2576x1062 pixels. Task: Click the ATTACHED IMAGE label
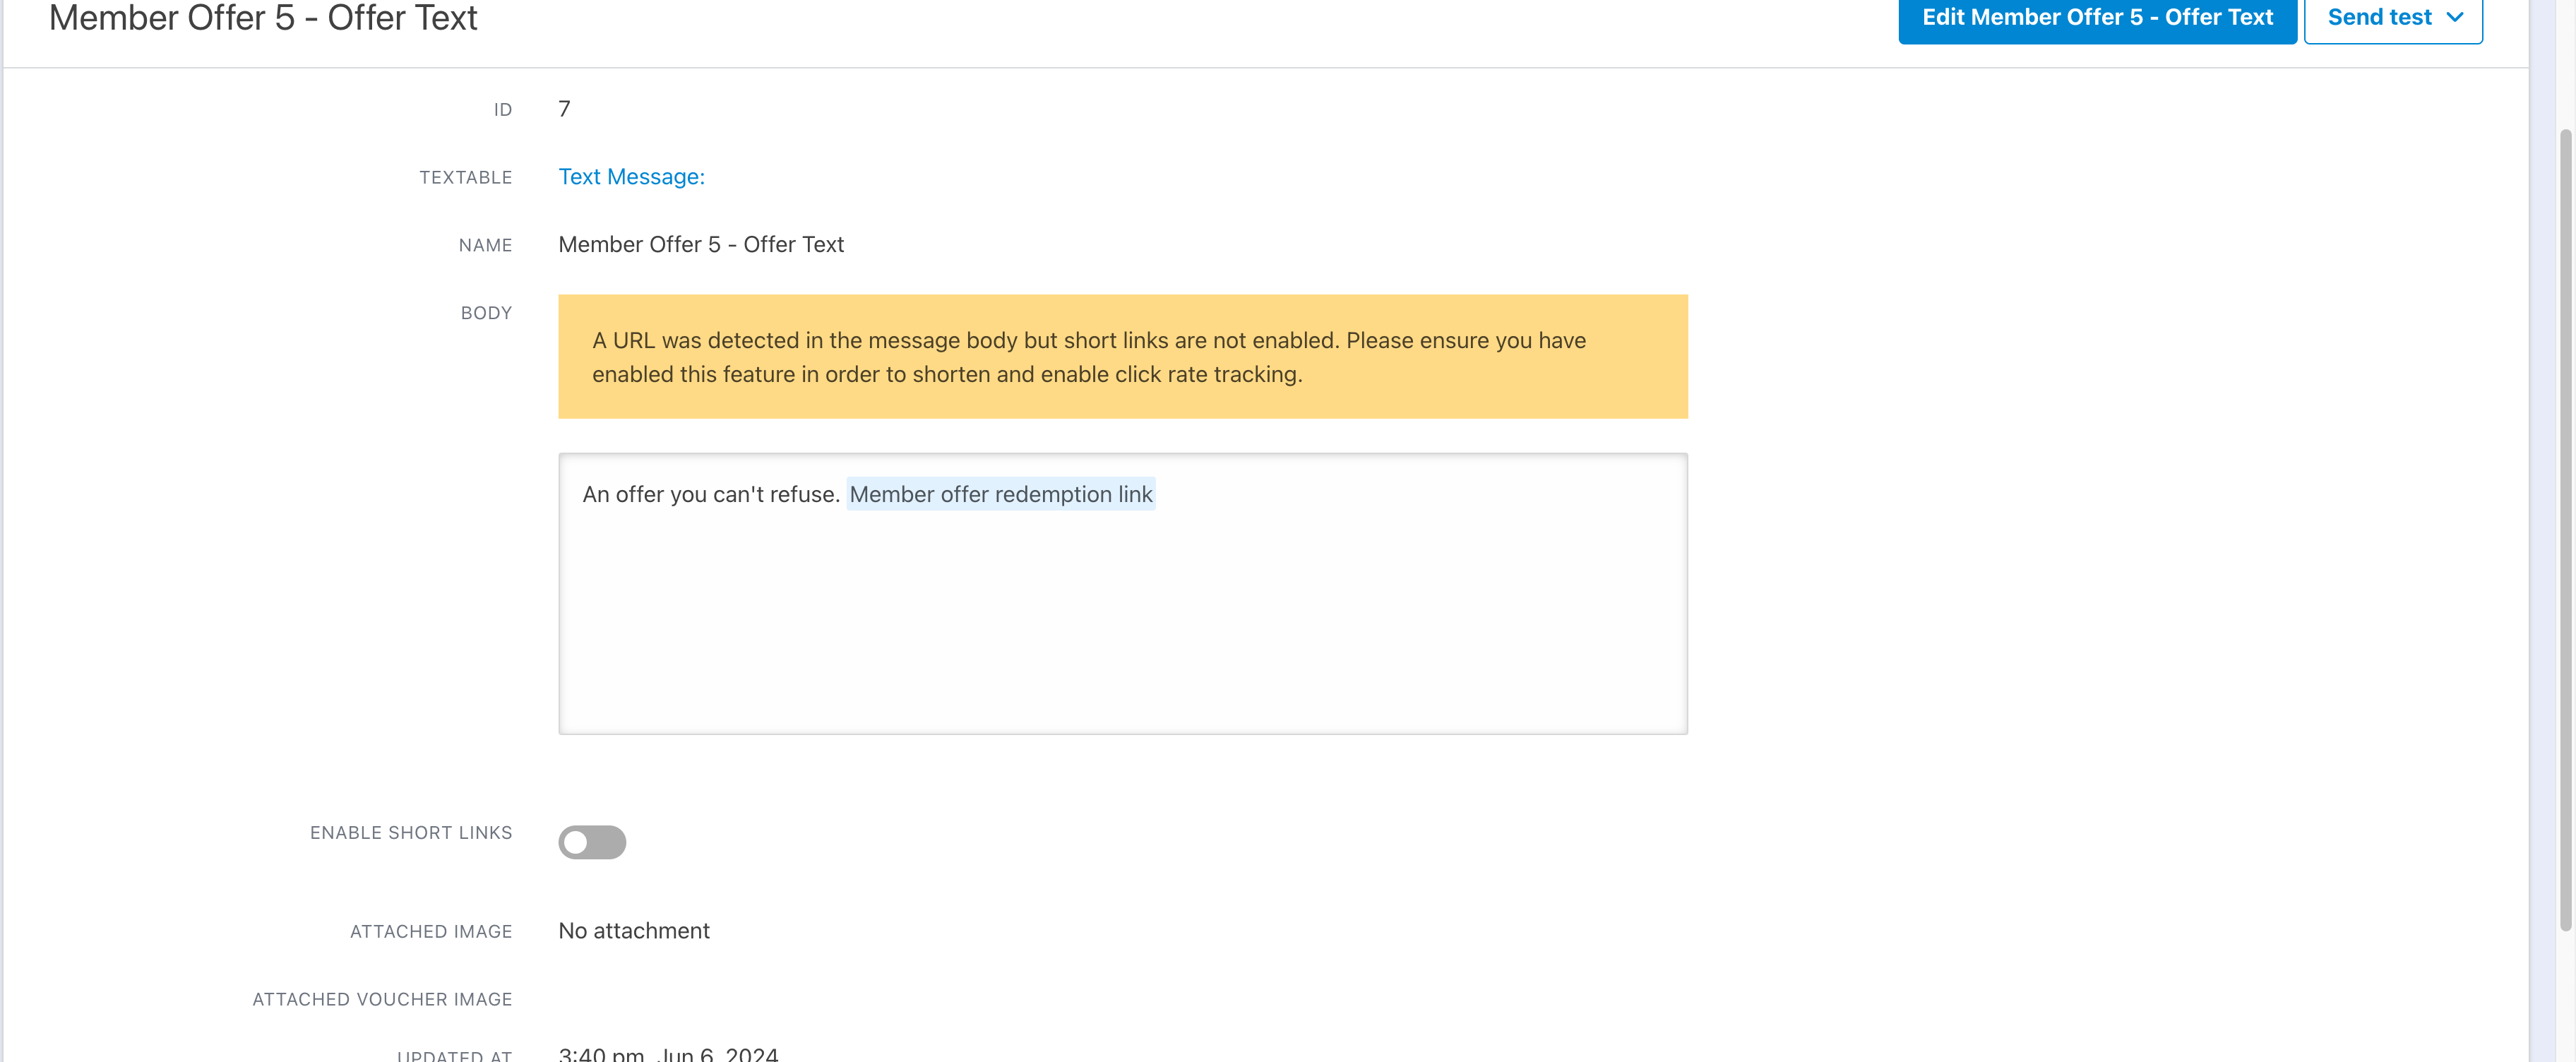pyautogui.click(x=430, y=932)
